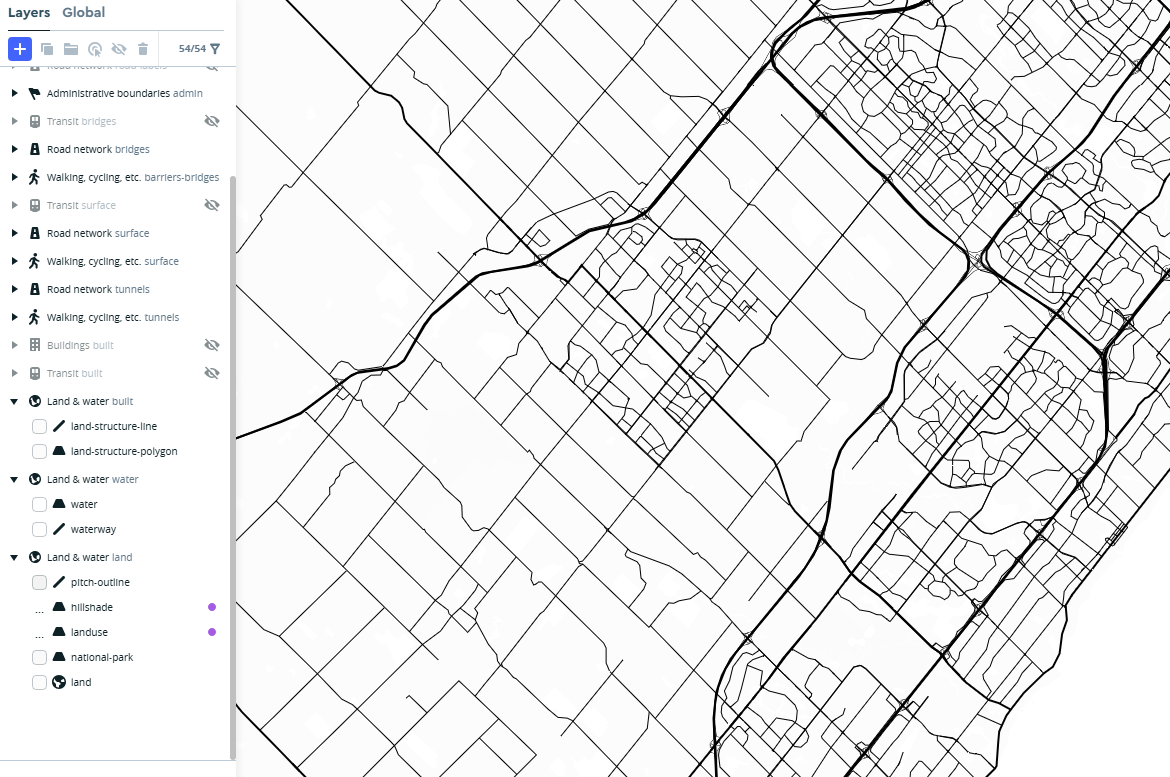
Task: Group layers using the folder icon
Action: [x=71, y=48]
